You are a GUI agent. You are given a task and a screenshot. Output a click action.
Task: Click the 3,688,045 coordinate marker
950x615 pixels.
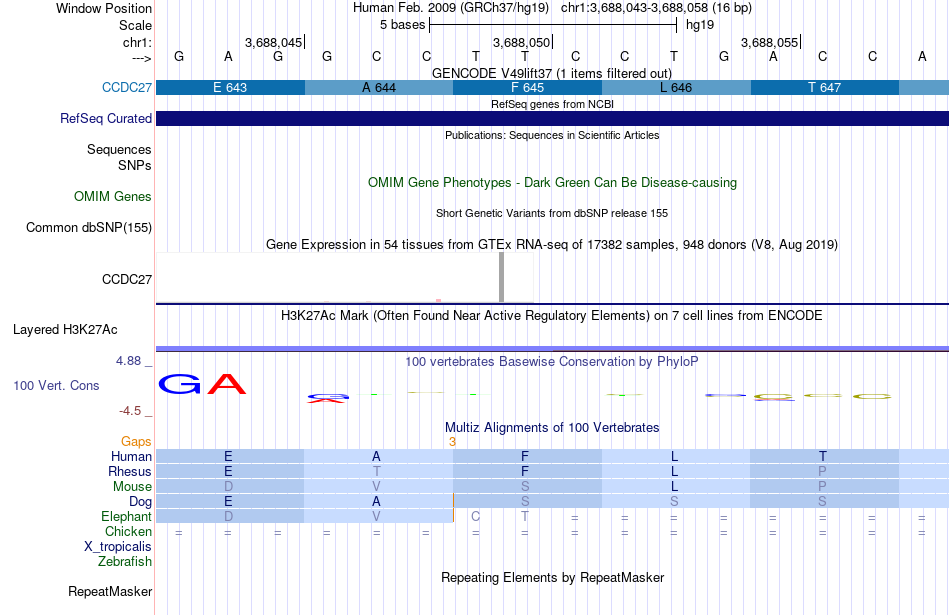click(273, 42)
